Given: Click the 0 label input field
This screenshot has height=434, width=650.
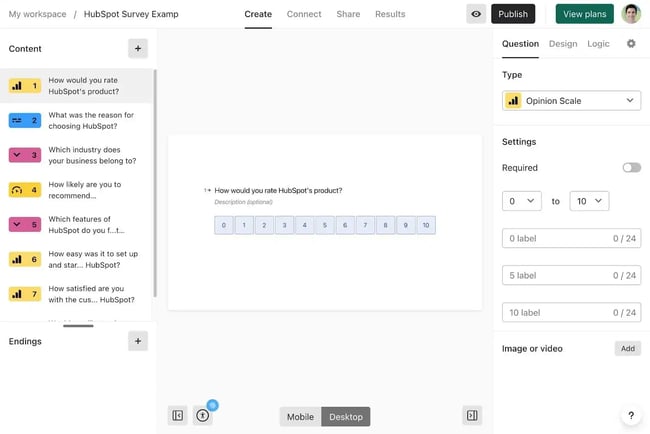Looking at the screenshot, I should [571, 238].
